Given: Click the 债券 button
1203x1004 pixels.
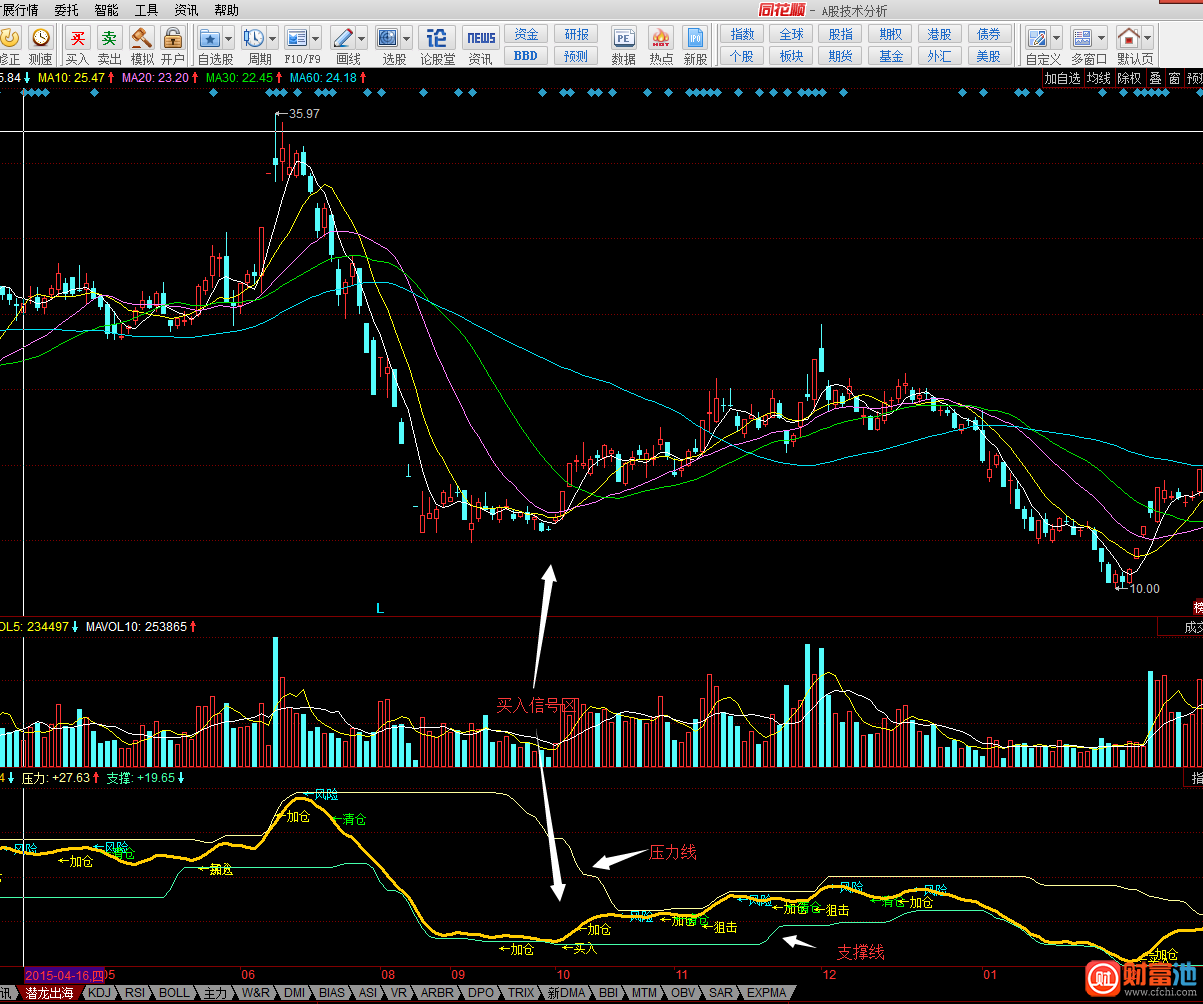Looking at the screenshot, I should 989,34.
